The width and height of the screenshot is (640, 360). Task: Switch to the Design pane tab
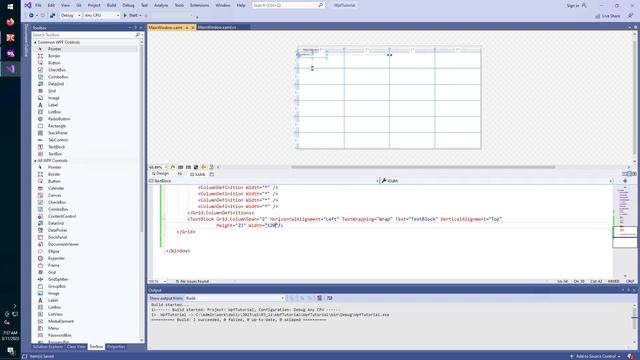(160, 174)
